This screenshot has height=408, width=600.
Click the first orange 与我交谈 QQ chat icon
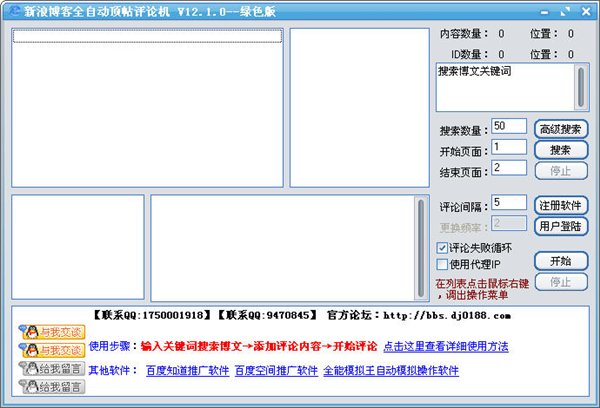point(52,332)
